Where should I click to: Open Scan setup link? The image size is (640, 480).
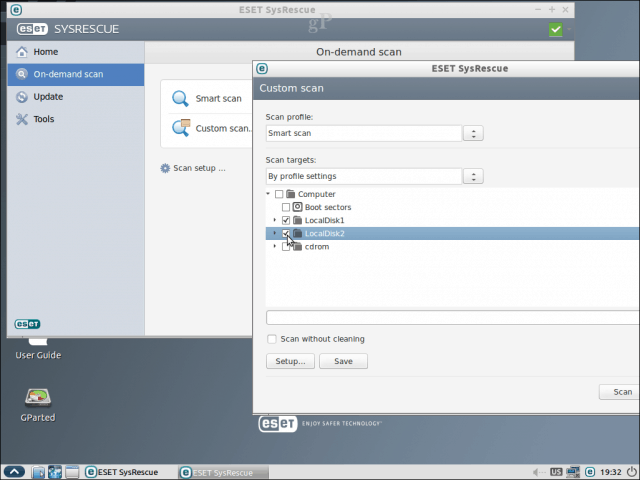point(199,168)
